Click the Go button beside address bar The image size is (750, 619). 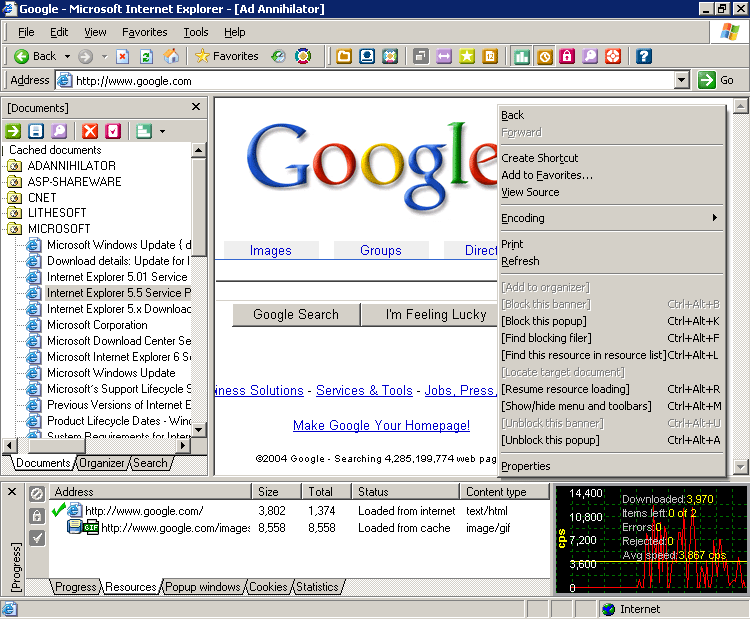click(x=716, y=80)
